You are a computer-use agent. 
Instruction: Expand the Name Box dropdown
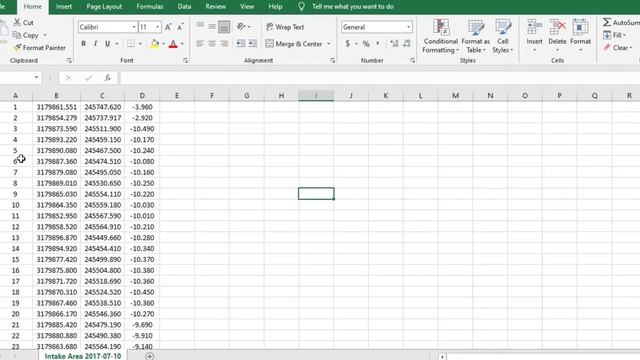coord(36,77)
